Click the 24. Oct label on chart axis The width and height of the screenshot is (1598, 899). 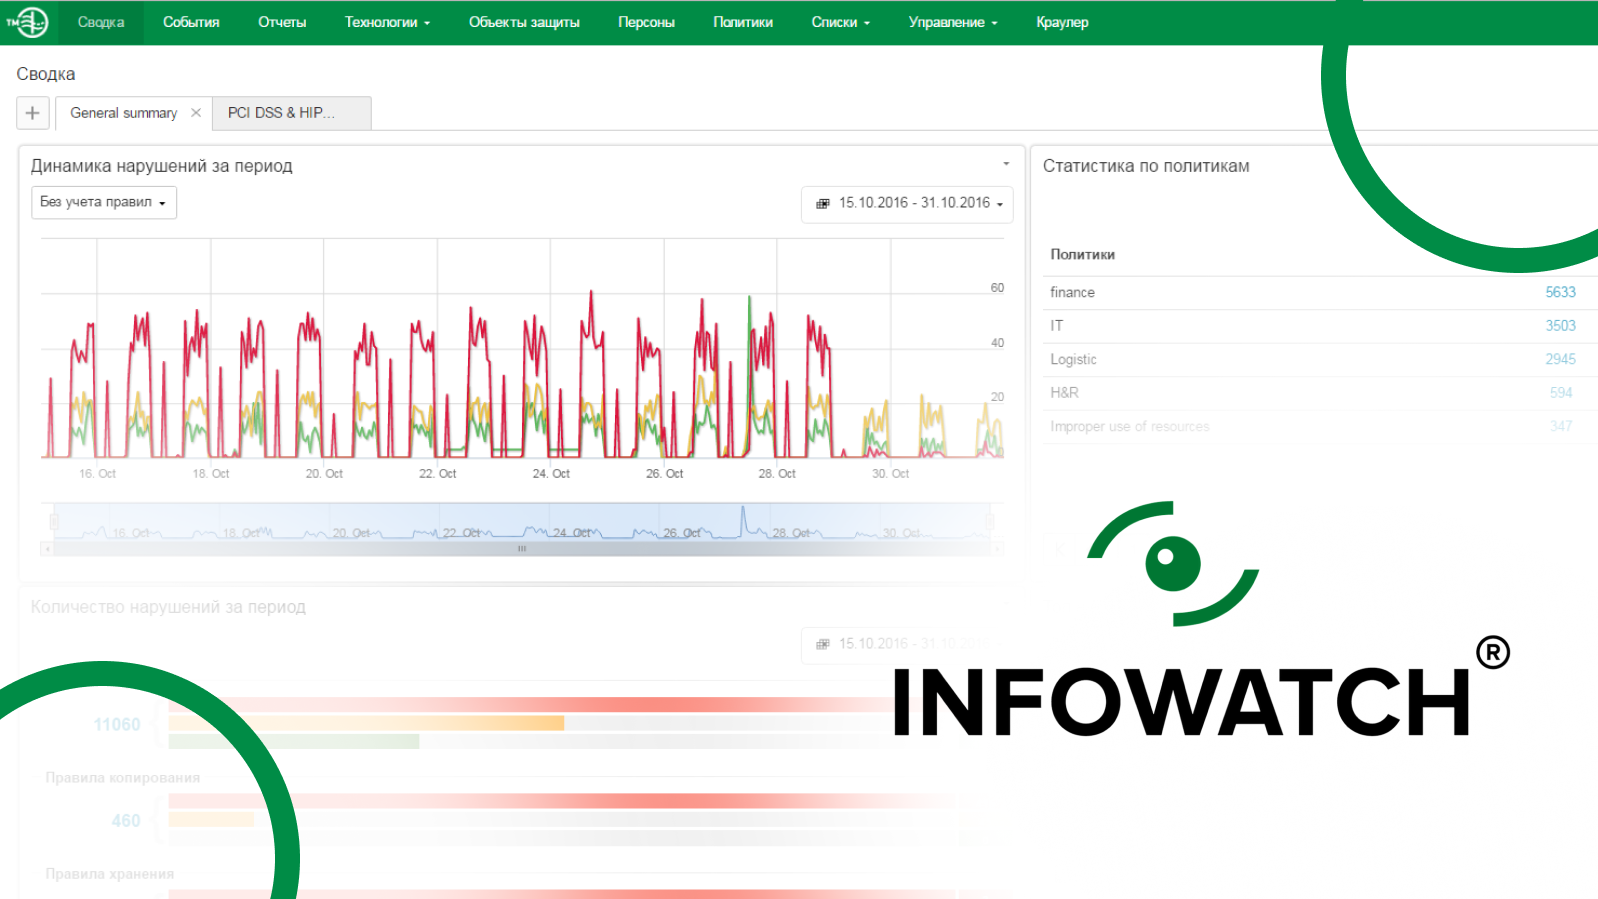click(x=551, y=474)
